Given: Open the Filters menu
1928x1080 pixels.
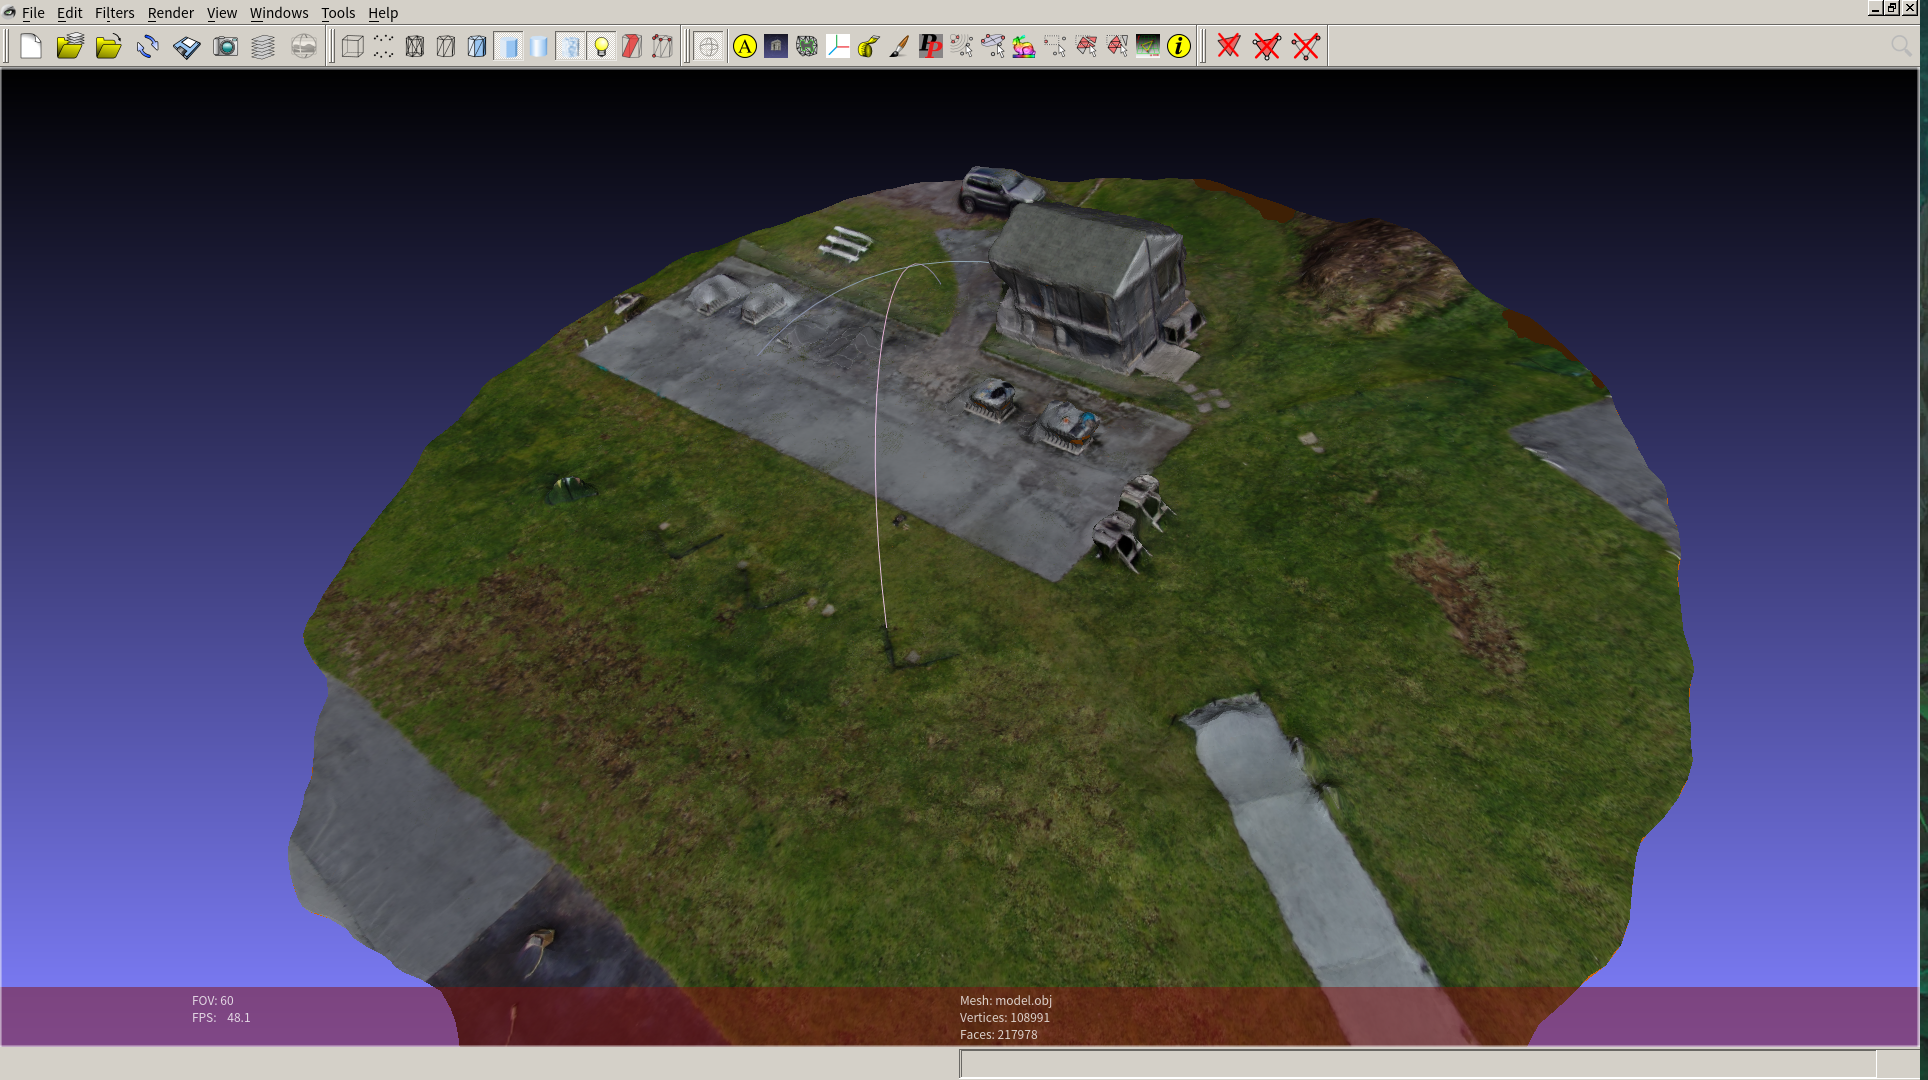Looking at the screenshot, I should click(x=114, y=13).
